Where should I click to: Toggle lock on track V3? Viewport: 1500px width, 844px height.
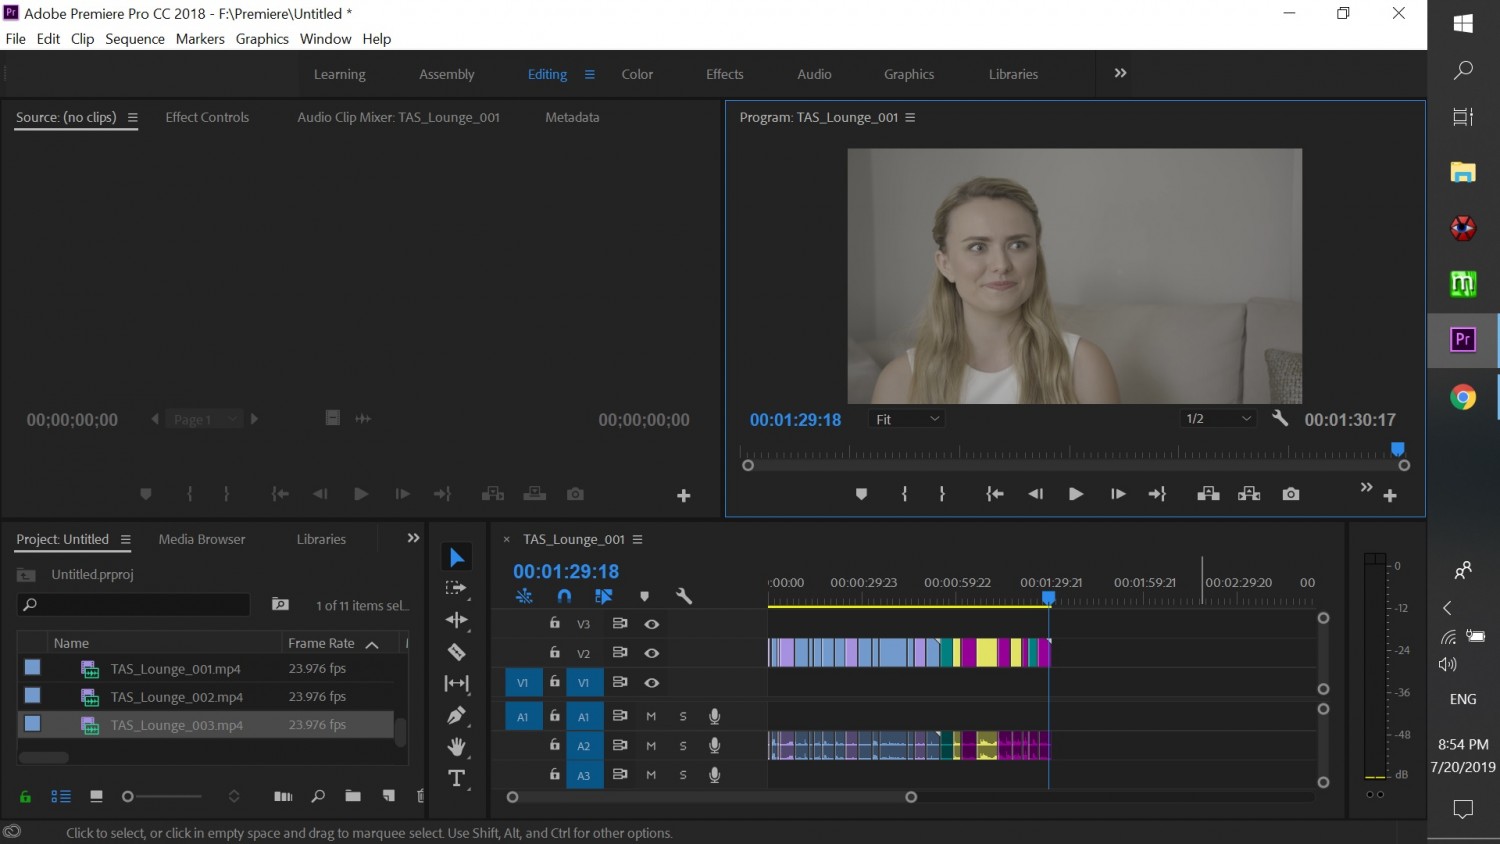[555, 623]
